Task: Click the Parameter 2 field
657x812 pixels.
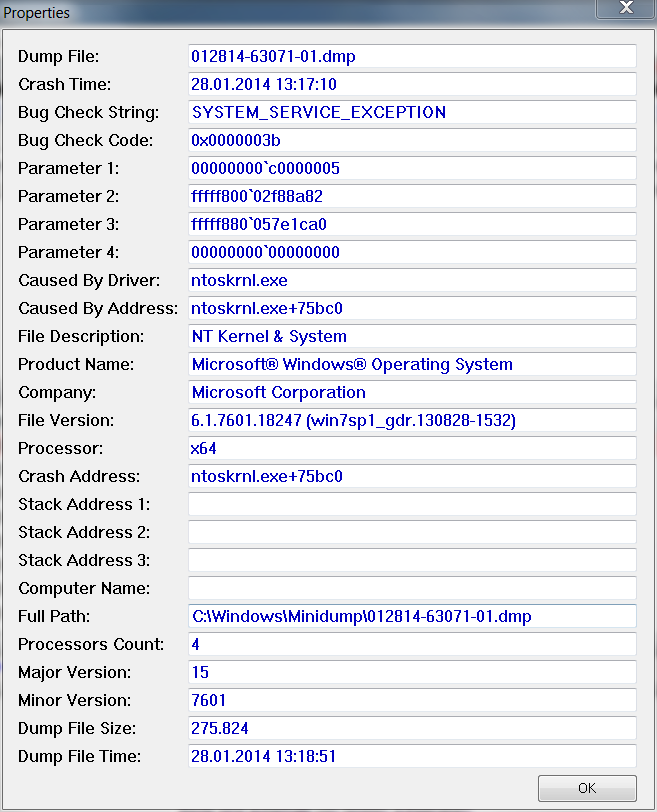Action: [412, 196]
